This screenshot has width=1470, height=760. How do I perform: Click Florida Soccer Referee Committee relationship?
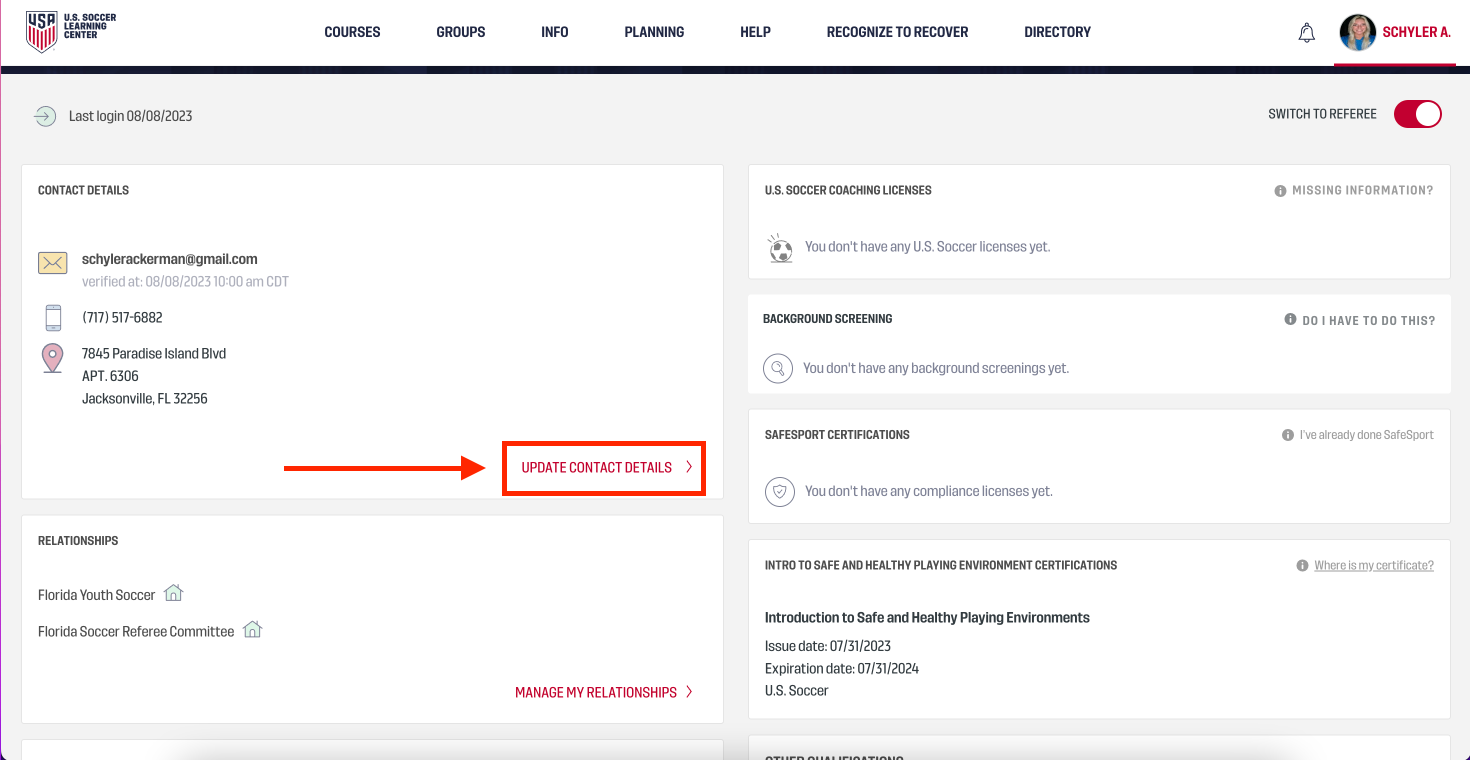pos(136,632)
